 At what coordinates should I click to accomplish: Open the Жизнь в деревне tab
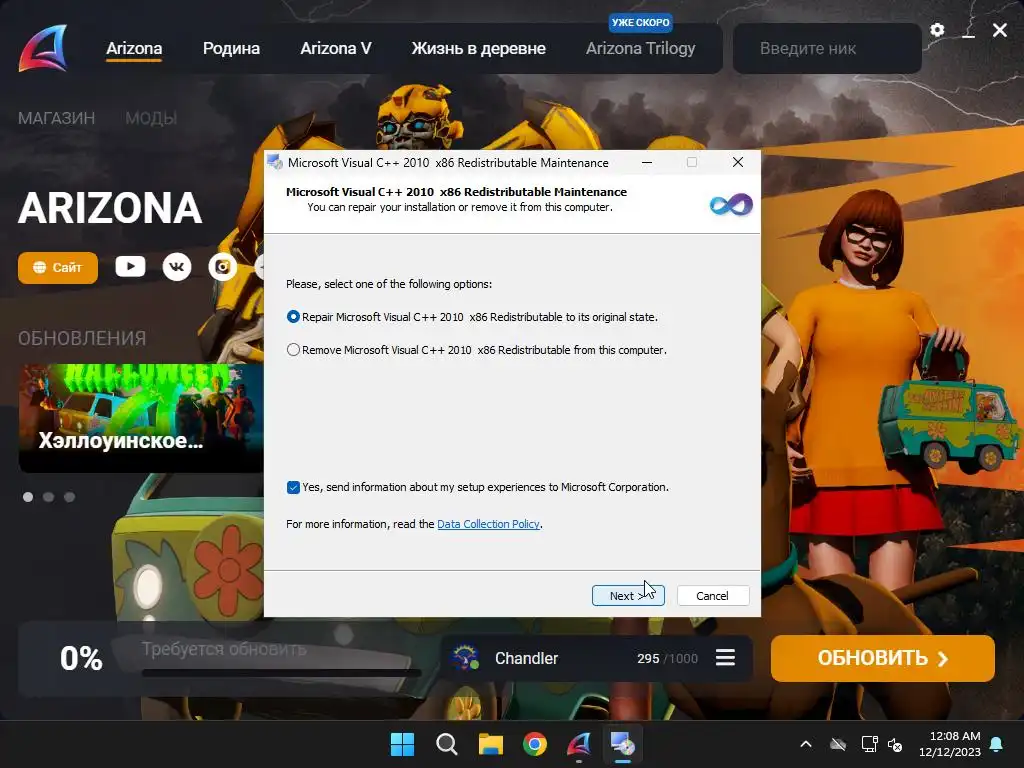(478, 48)
